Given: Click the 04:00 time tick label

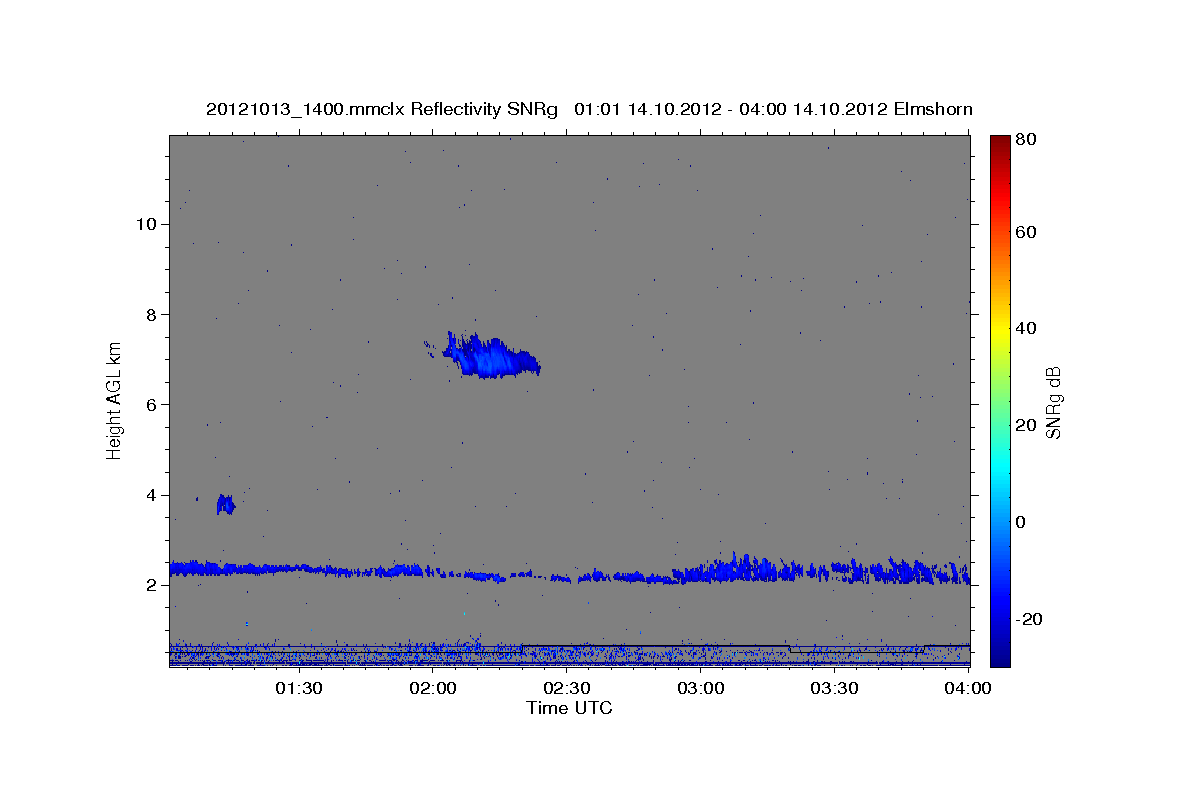Looking at the screenshot, I should click(x=967, y=688).
